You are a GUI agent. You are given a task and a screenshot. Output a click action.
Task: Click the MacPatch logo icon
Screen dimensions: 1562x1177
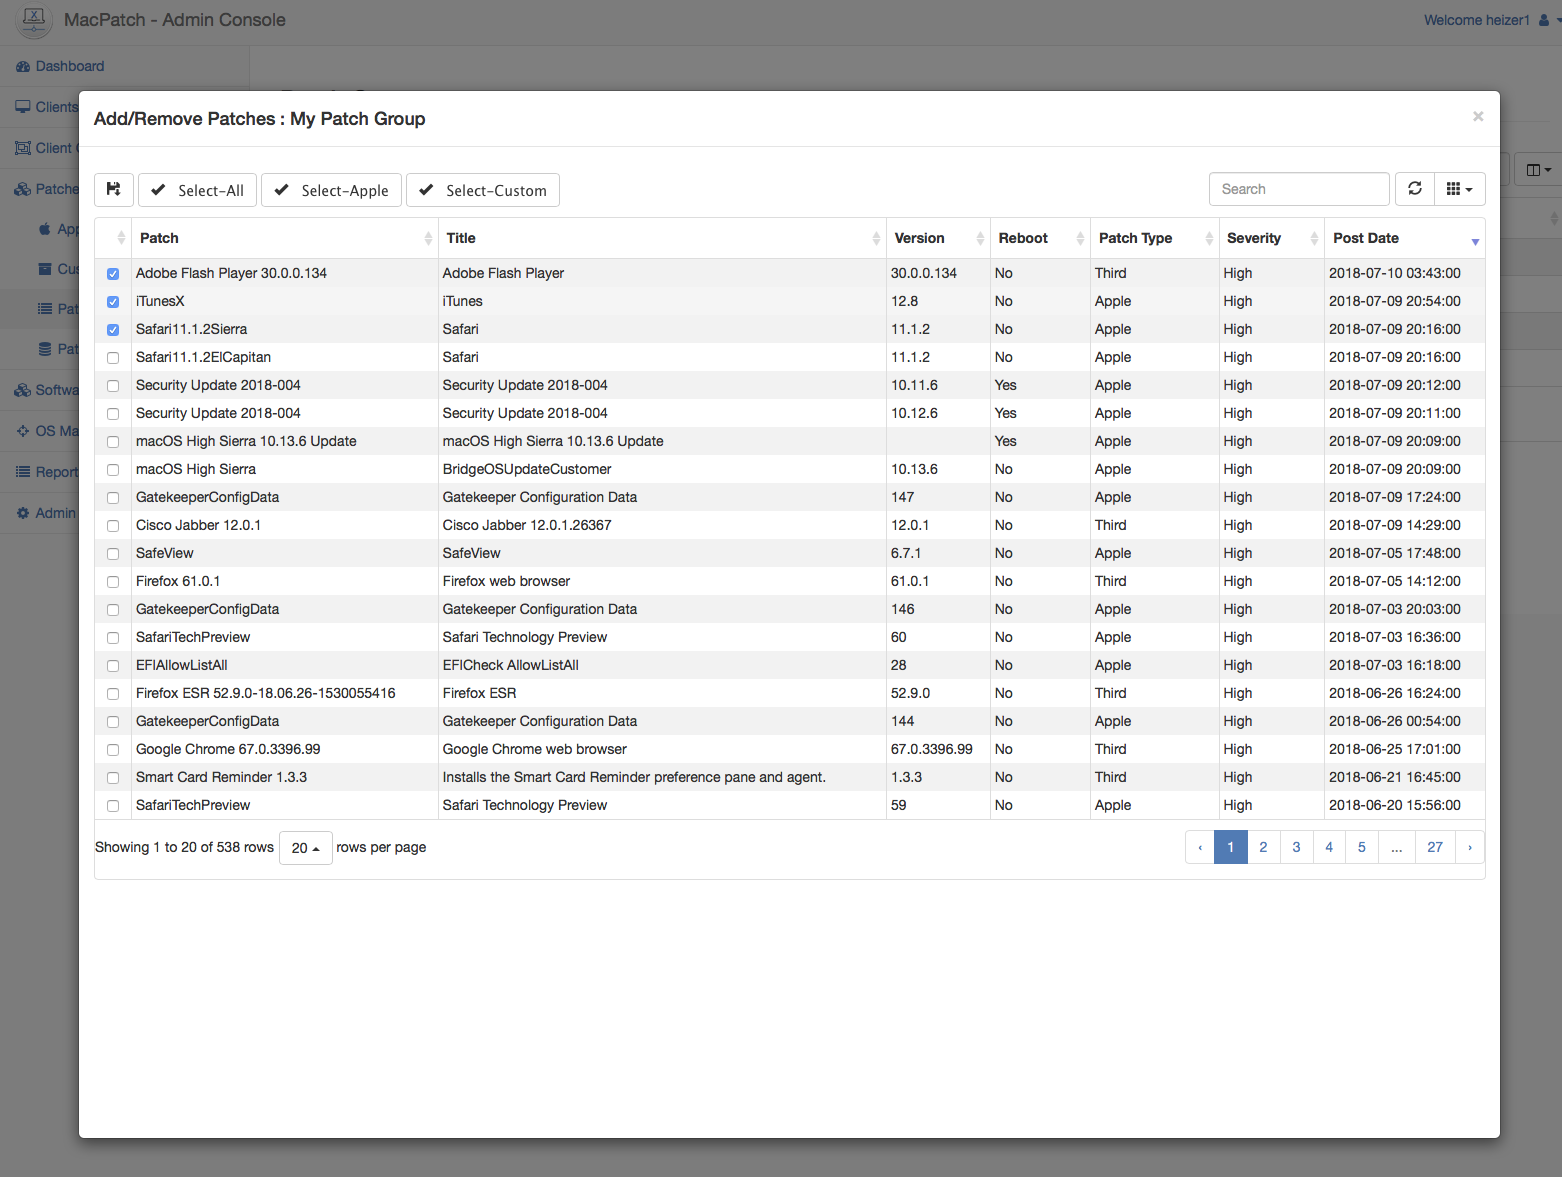click(x=34, y=19)
